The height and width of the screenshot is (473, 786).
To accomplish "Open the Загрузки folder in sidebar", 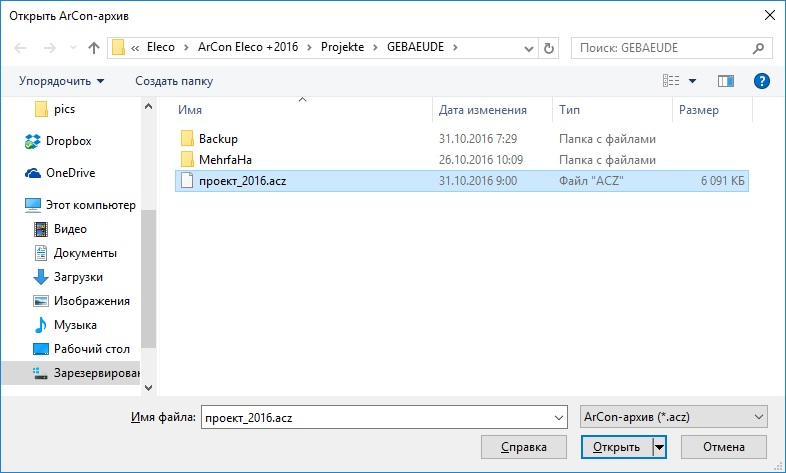I will click(x=77, y=277).
